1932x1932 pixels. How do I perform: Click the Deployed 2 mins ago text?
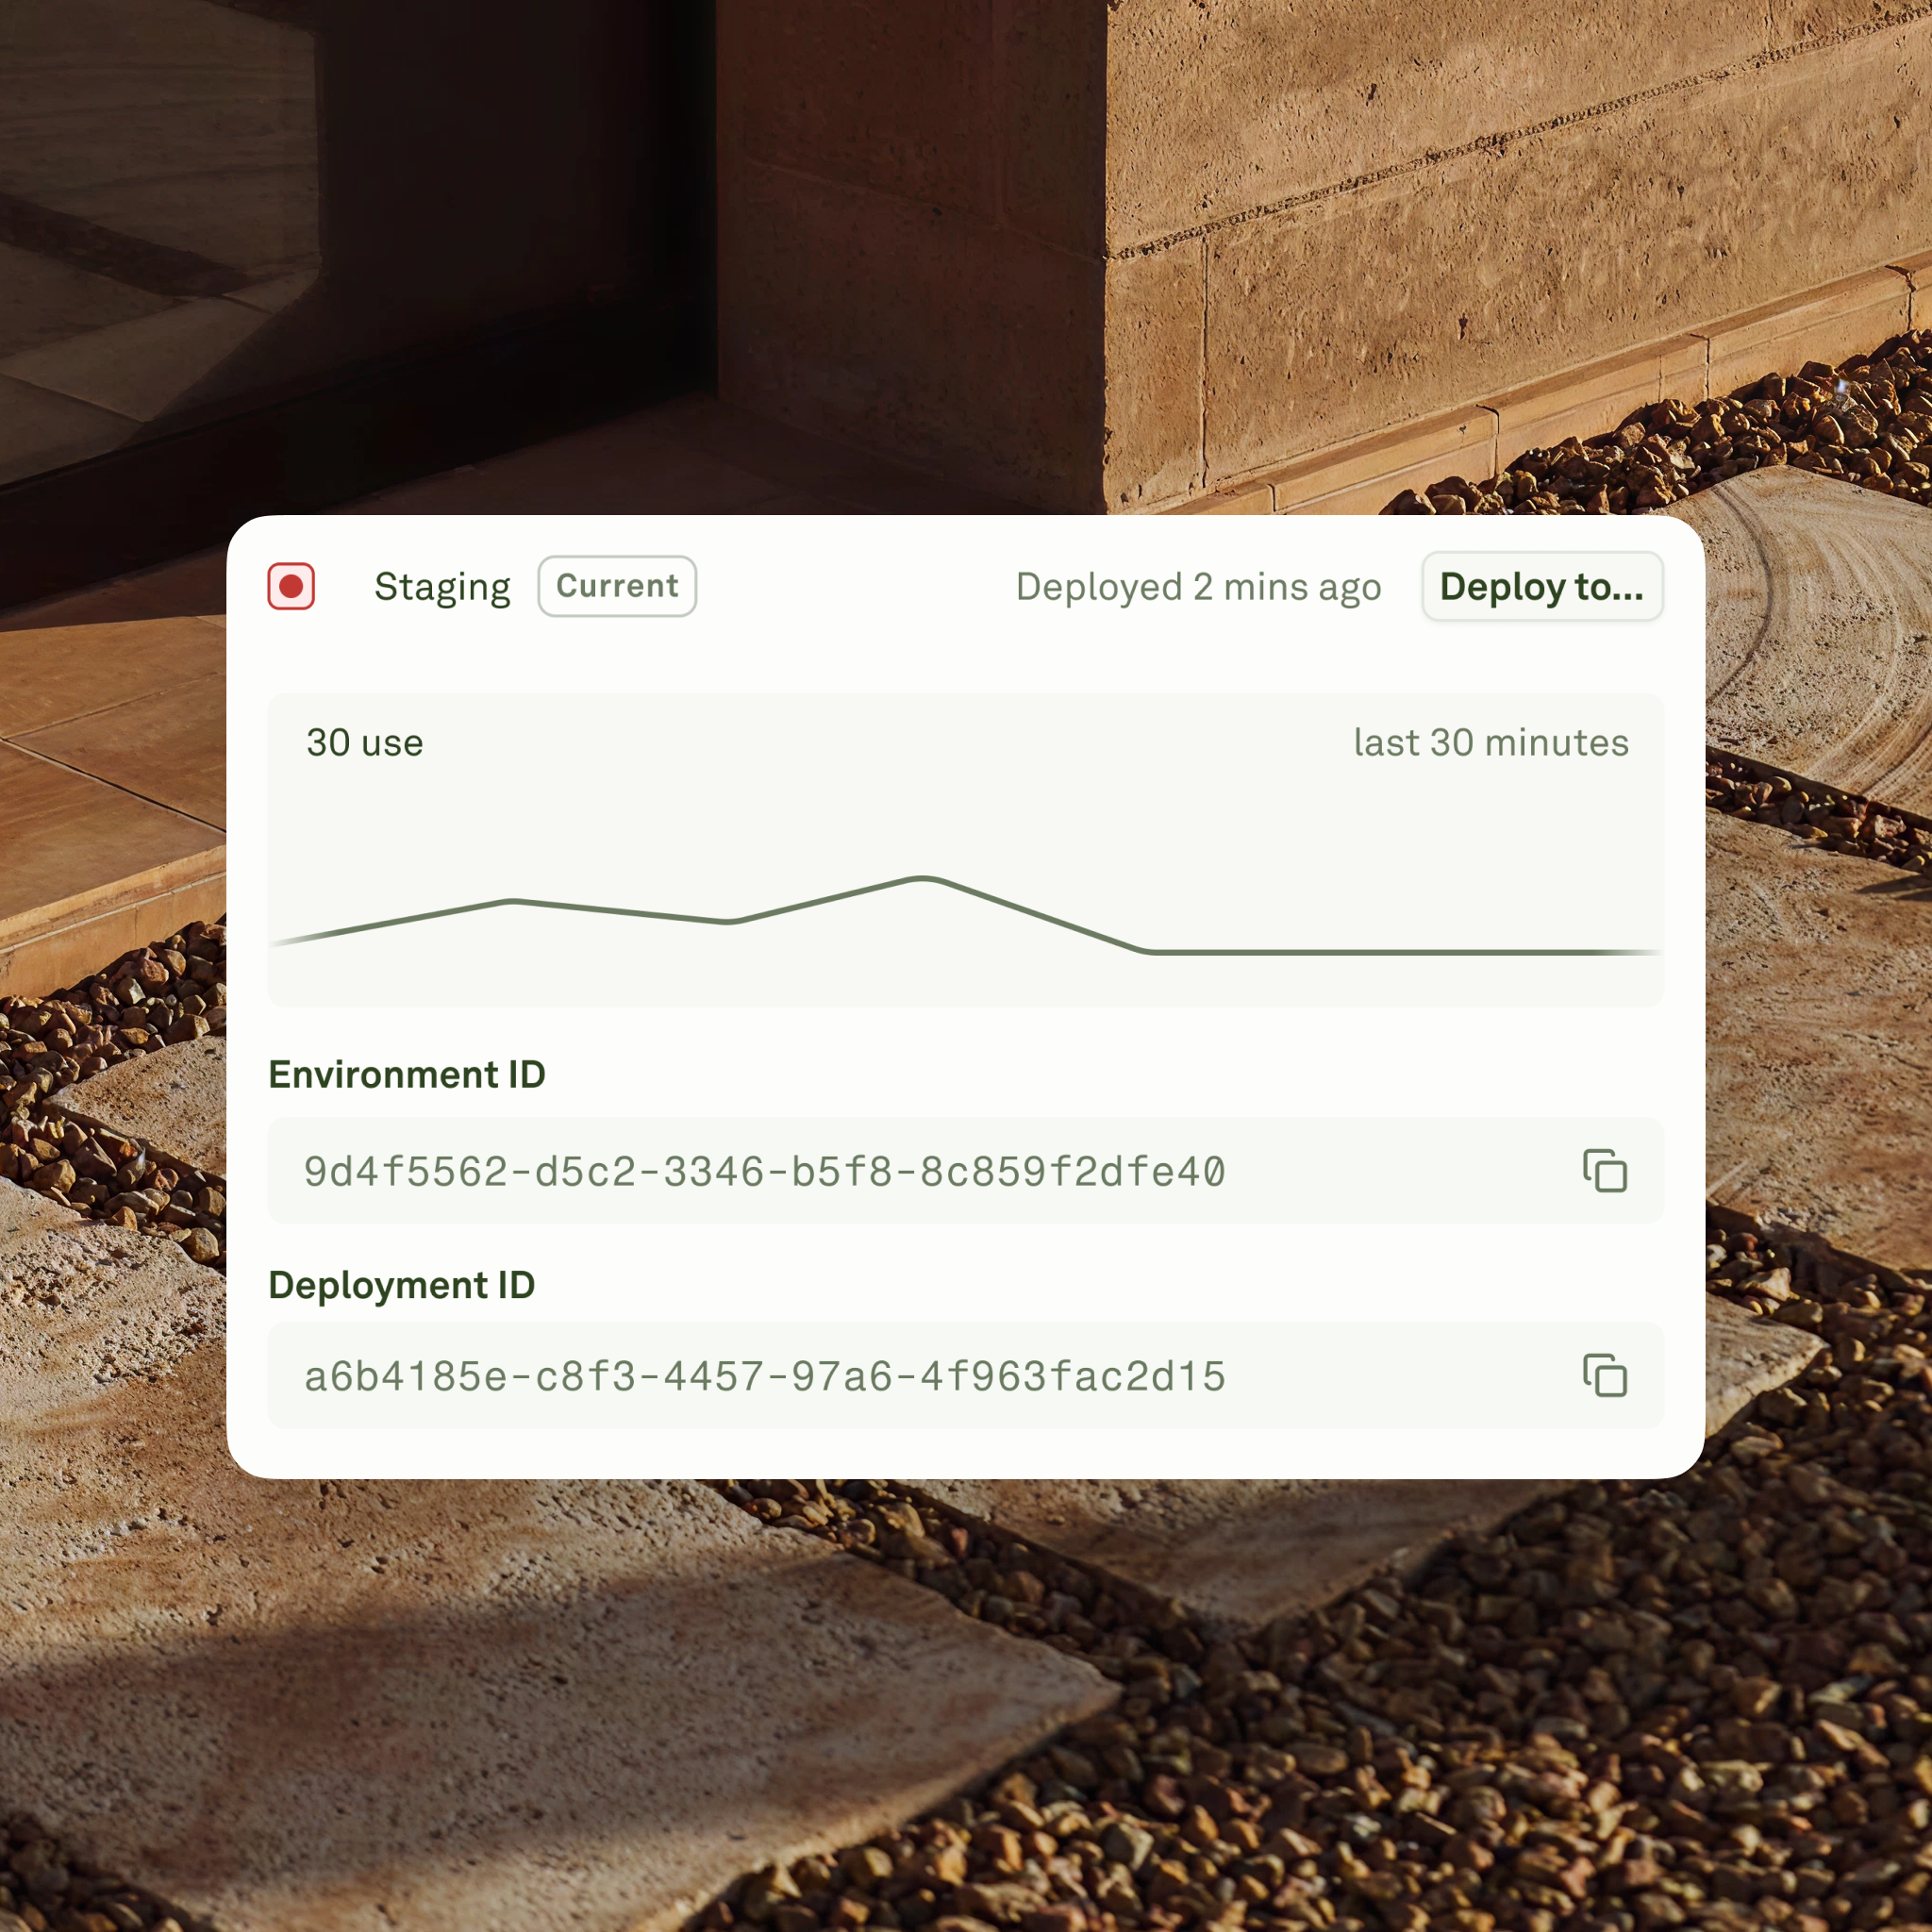1198,587
